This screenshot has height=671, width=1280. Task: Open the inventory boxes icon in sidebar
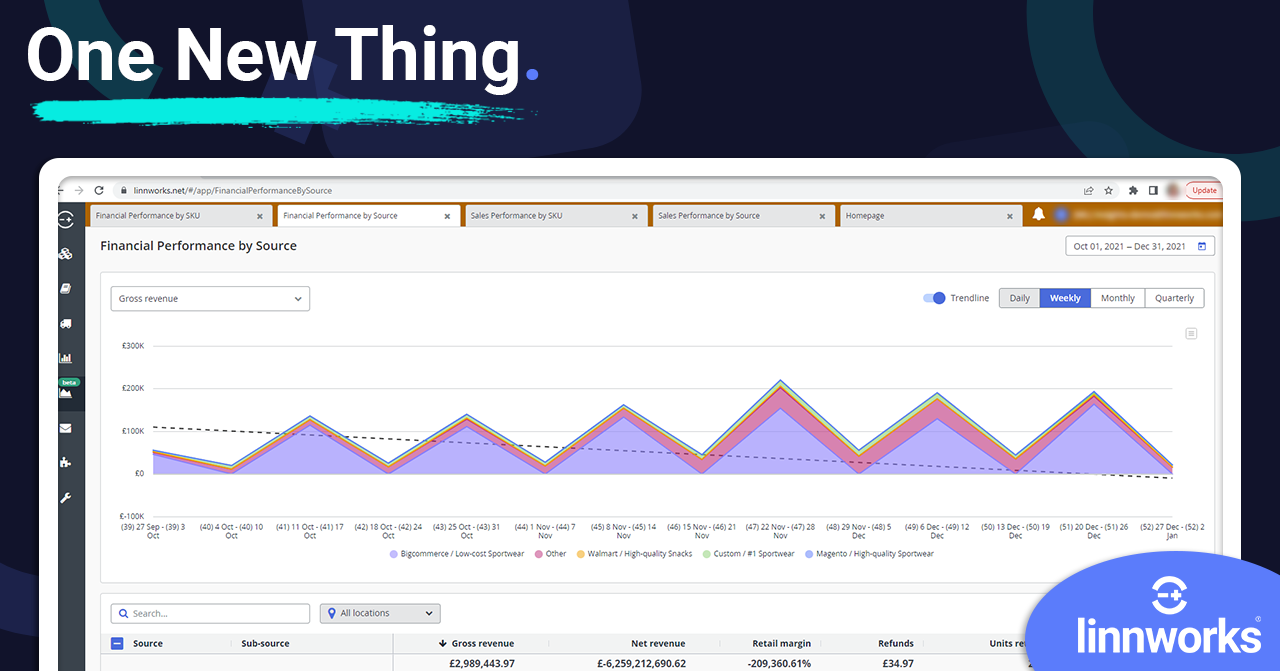point(65,254)
